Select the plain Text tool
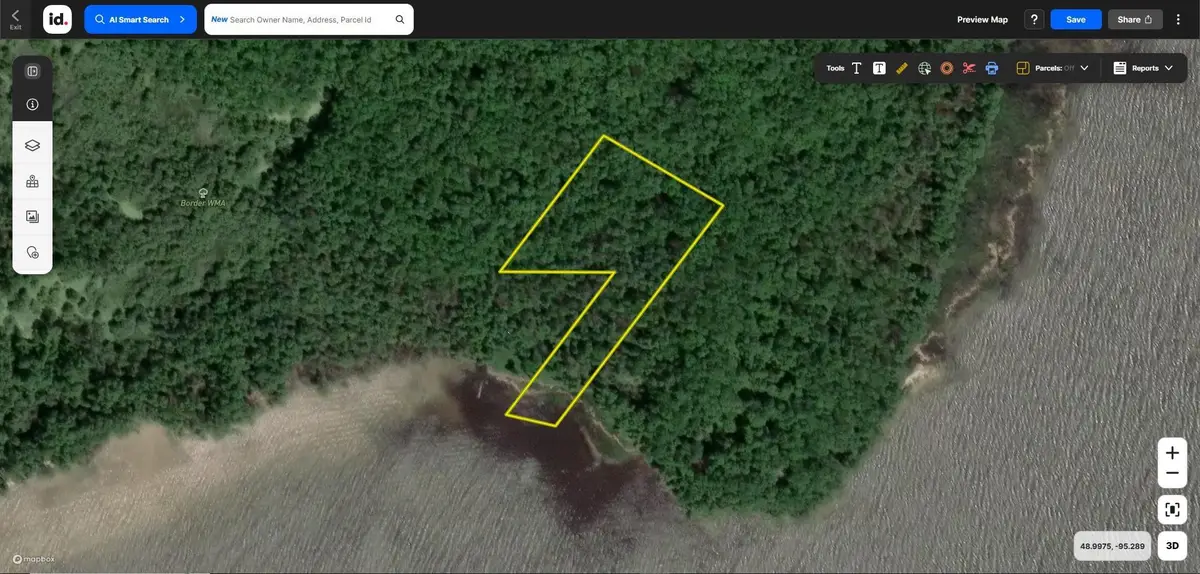Image resolution: width=1200 pixels, height=574 pixels. click(x=857, y=68)
